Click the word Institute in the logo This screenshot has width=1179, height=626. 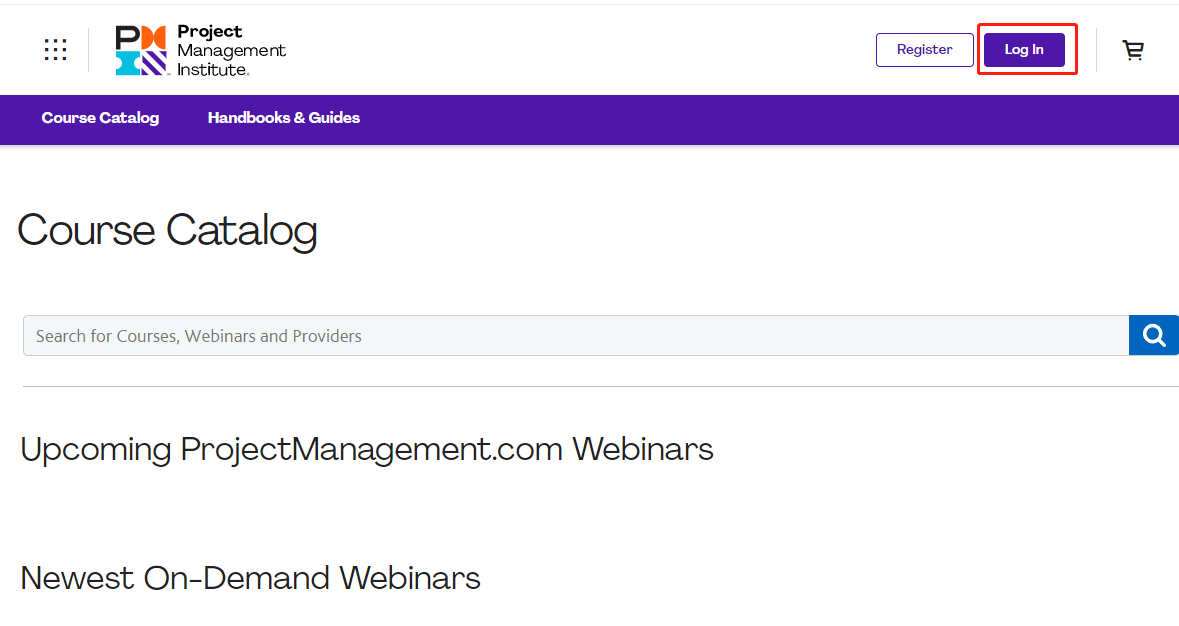coord(213,70)
